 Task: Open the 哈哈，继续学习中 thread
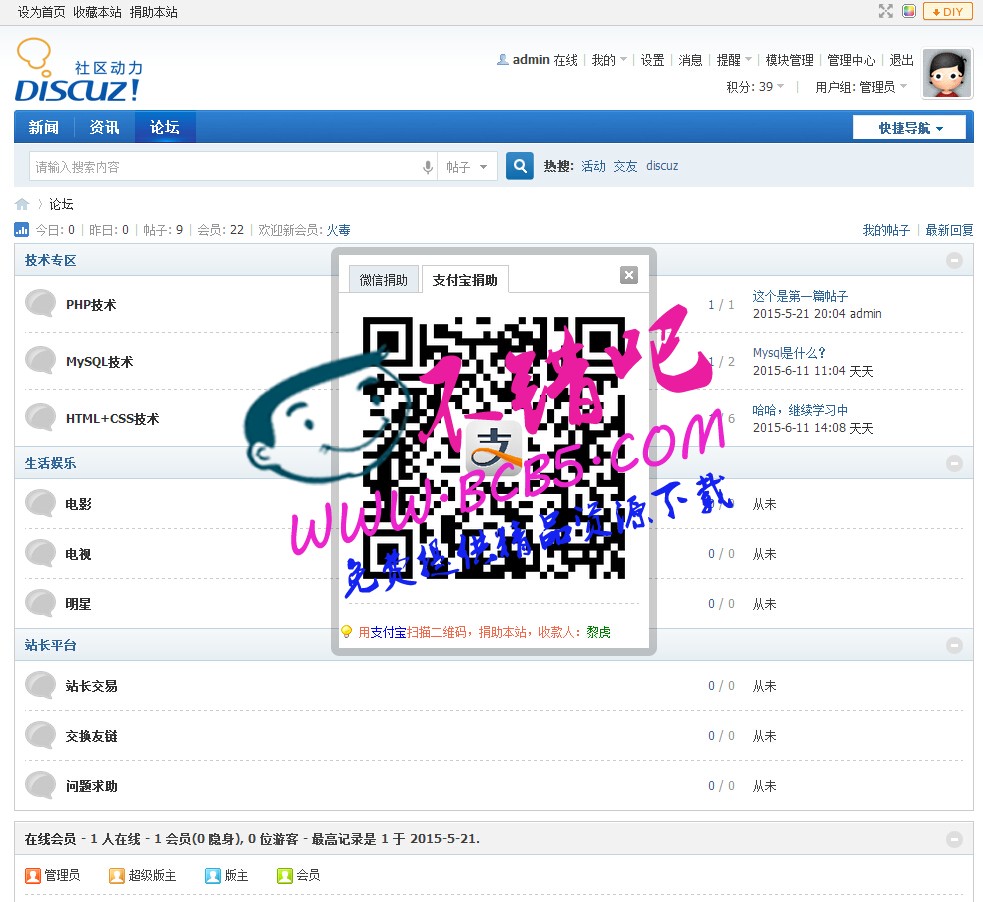click(800, 410)
